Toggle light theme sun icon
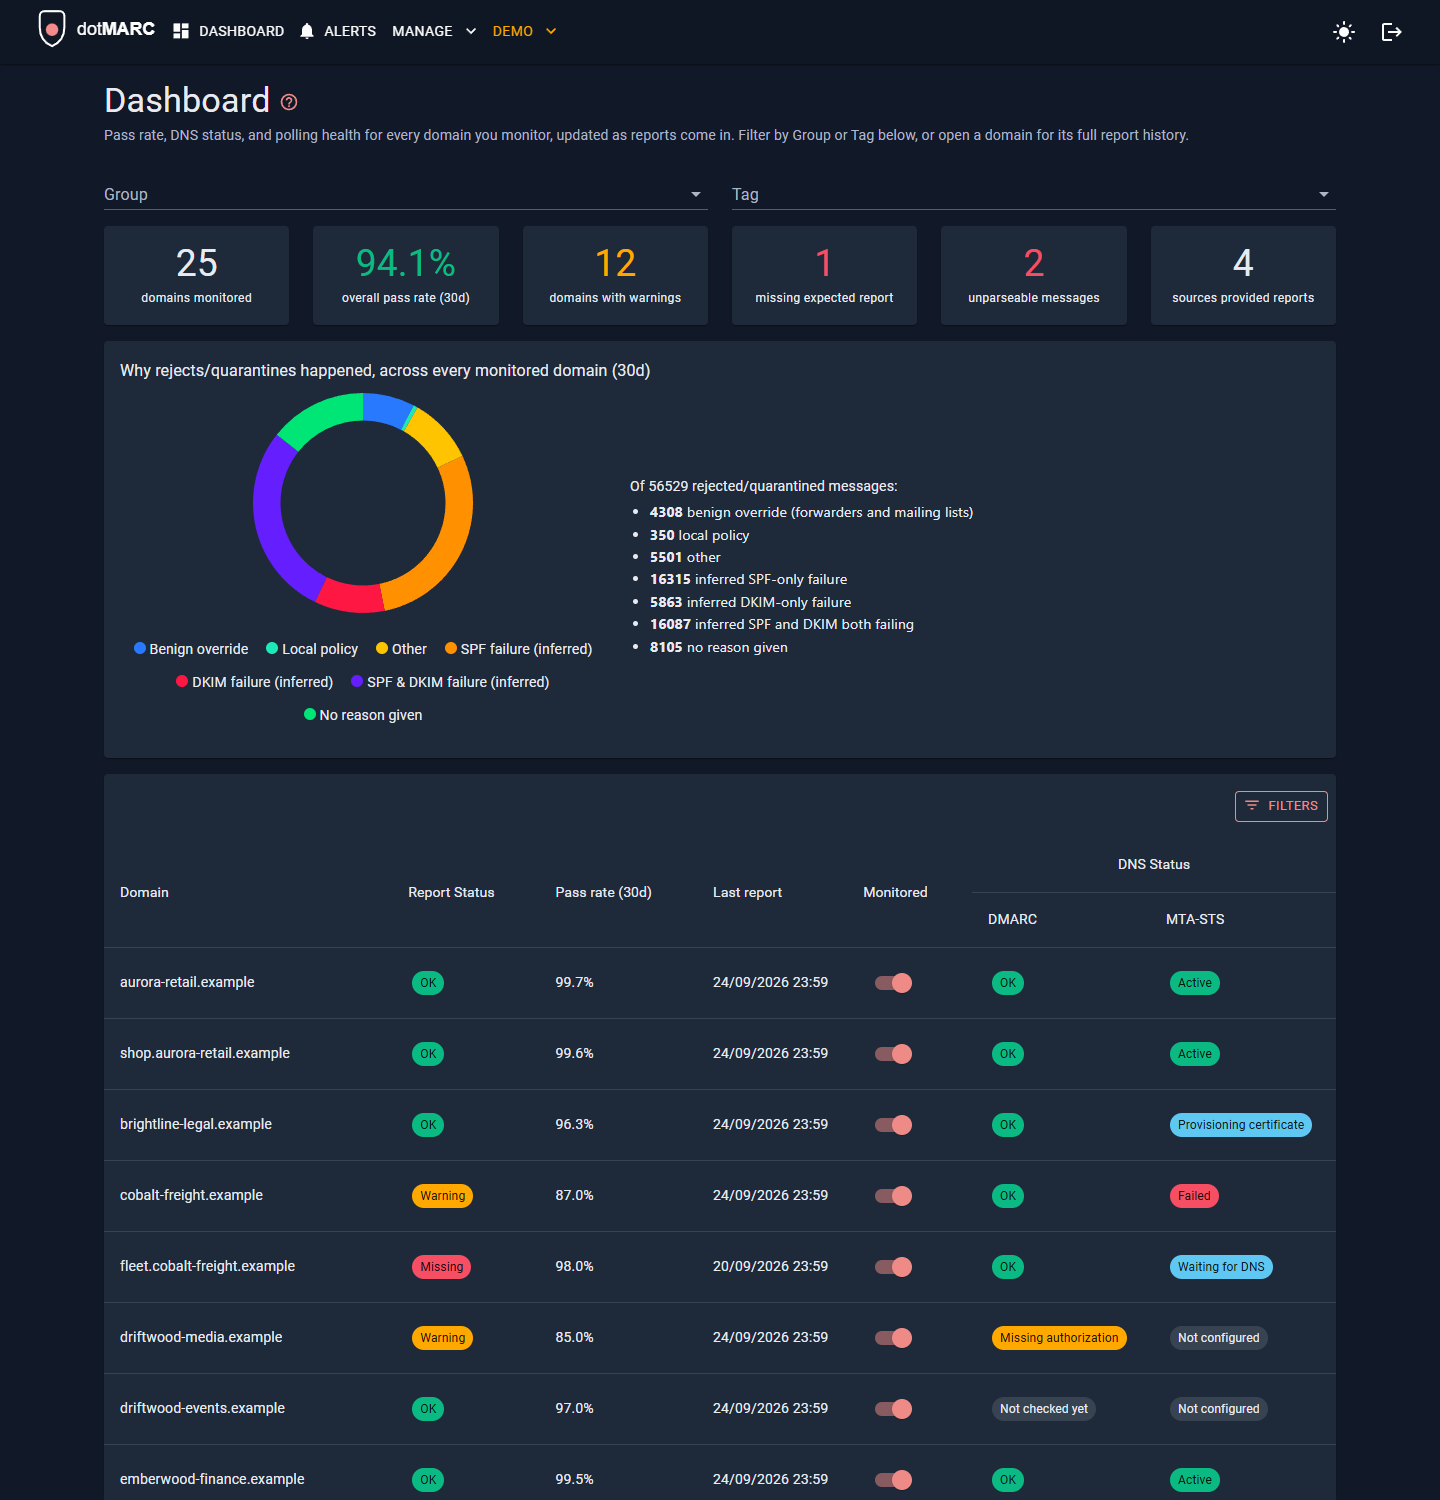 [x=1344, y=32]
